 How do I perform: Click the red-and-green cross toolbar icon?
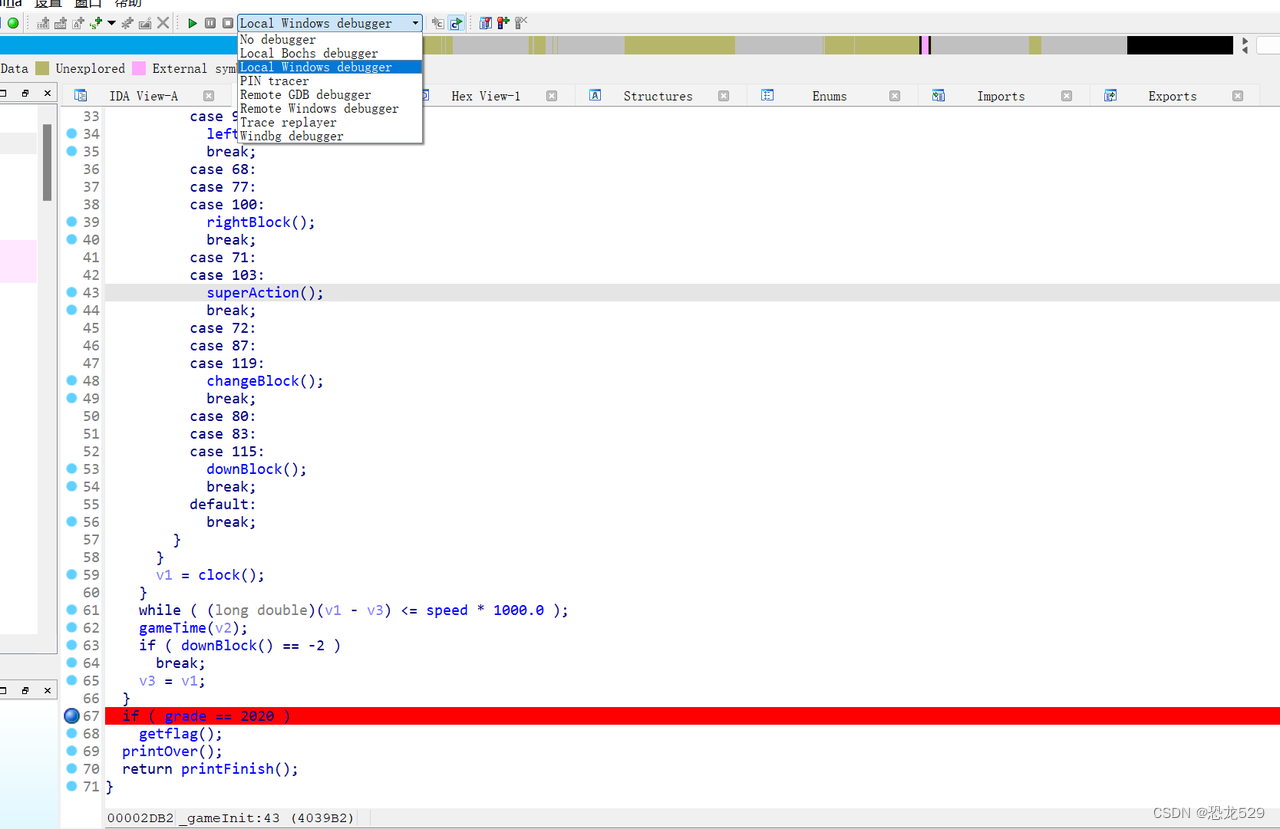[x=503, y=23]
